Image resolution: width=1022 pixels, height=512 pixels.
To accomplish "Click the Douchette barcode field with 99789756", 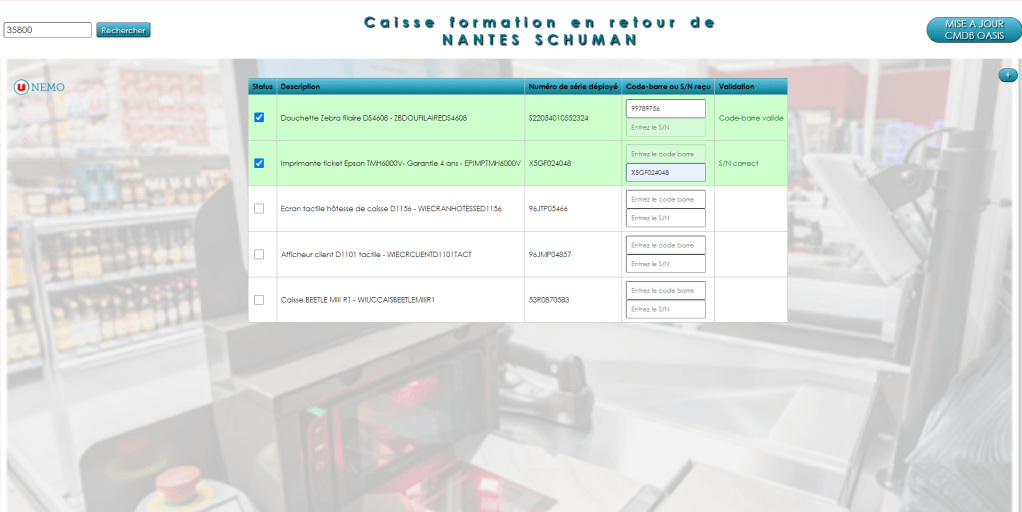I will pyautogui.click(x=665, y=108).
